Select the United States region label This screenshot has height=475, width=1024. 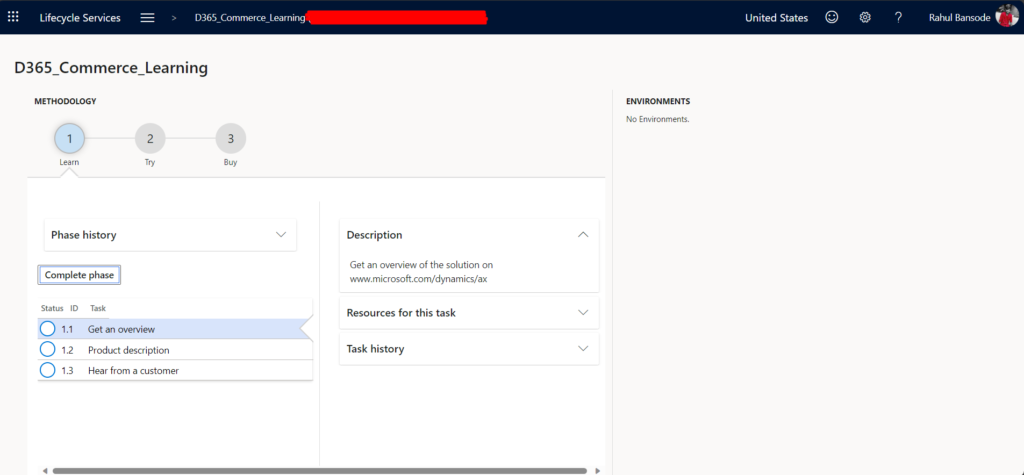point(776,18)
